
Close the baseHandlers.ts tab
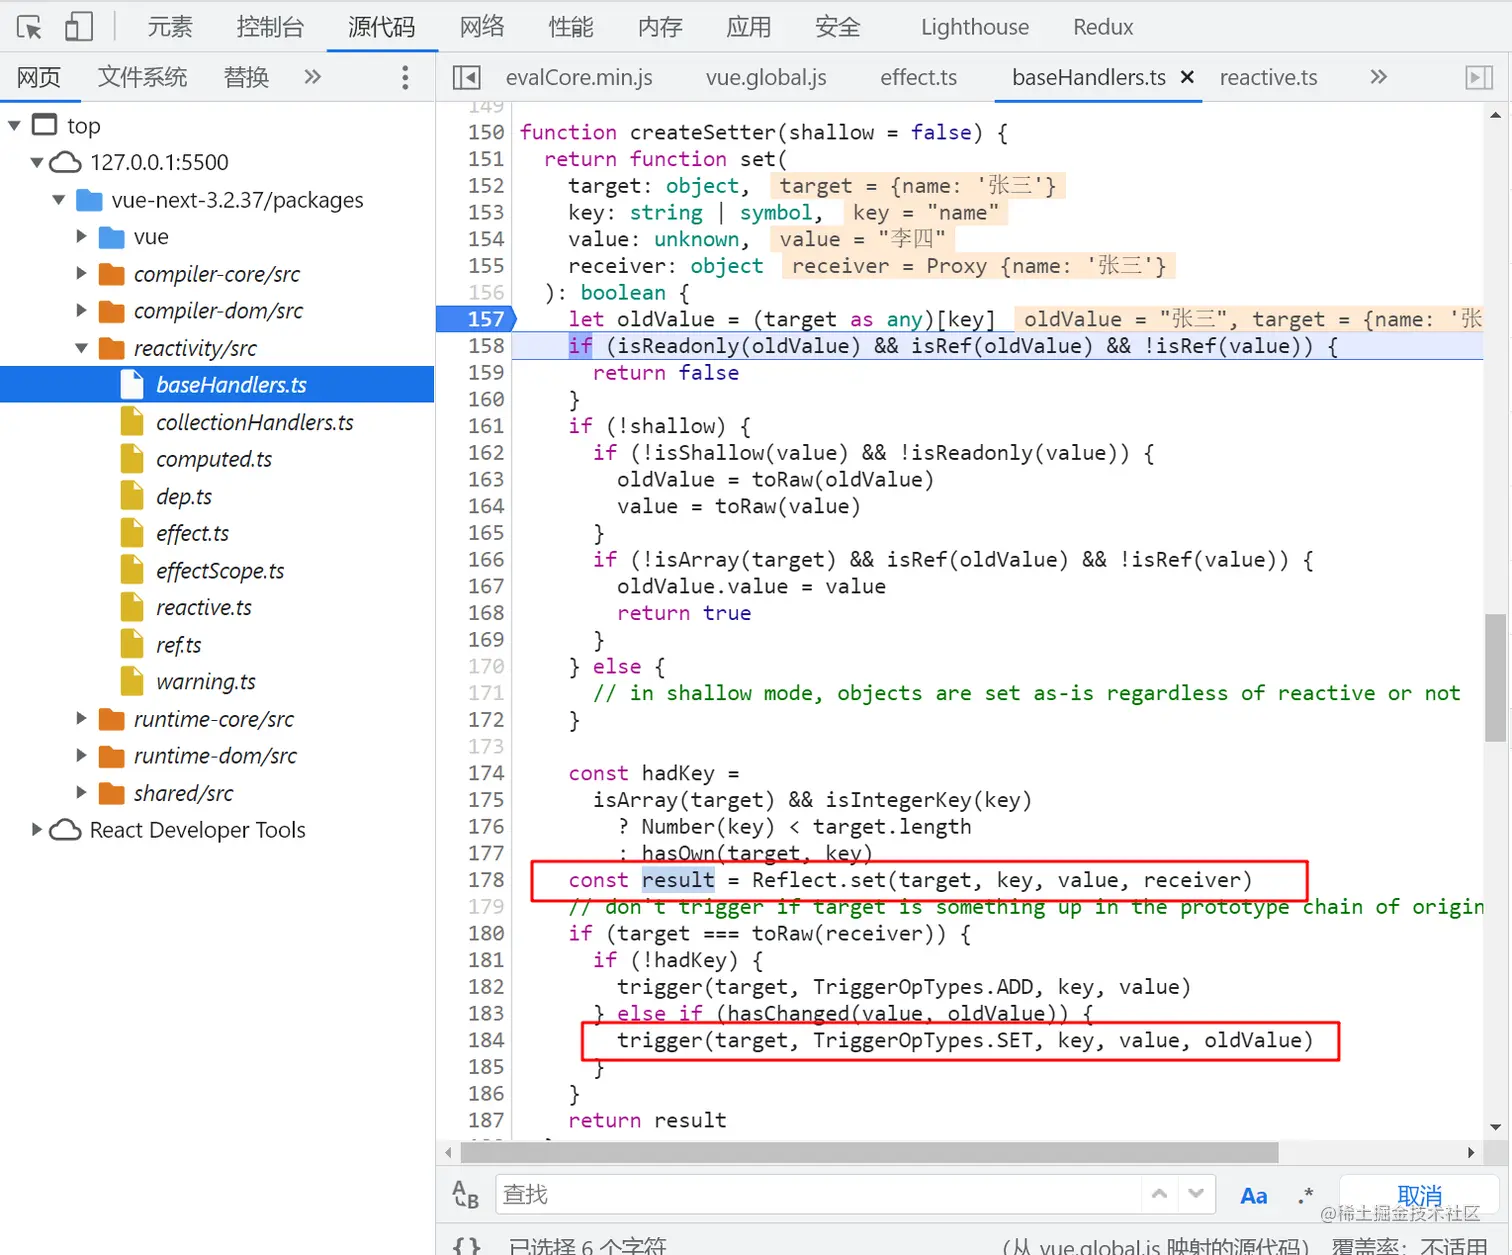(1188, 76)
